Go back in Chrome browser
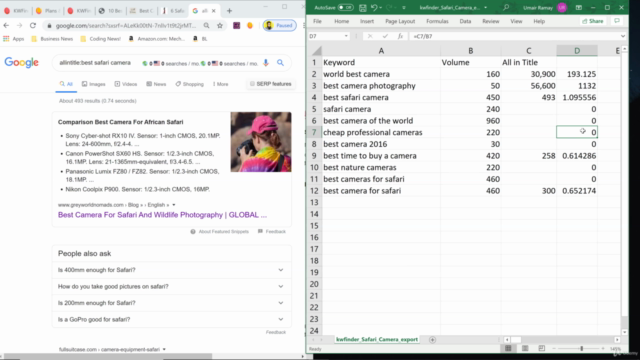The image size is (640, 360). tap(6, 25)
